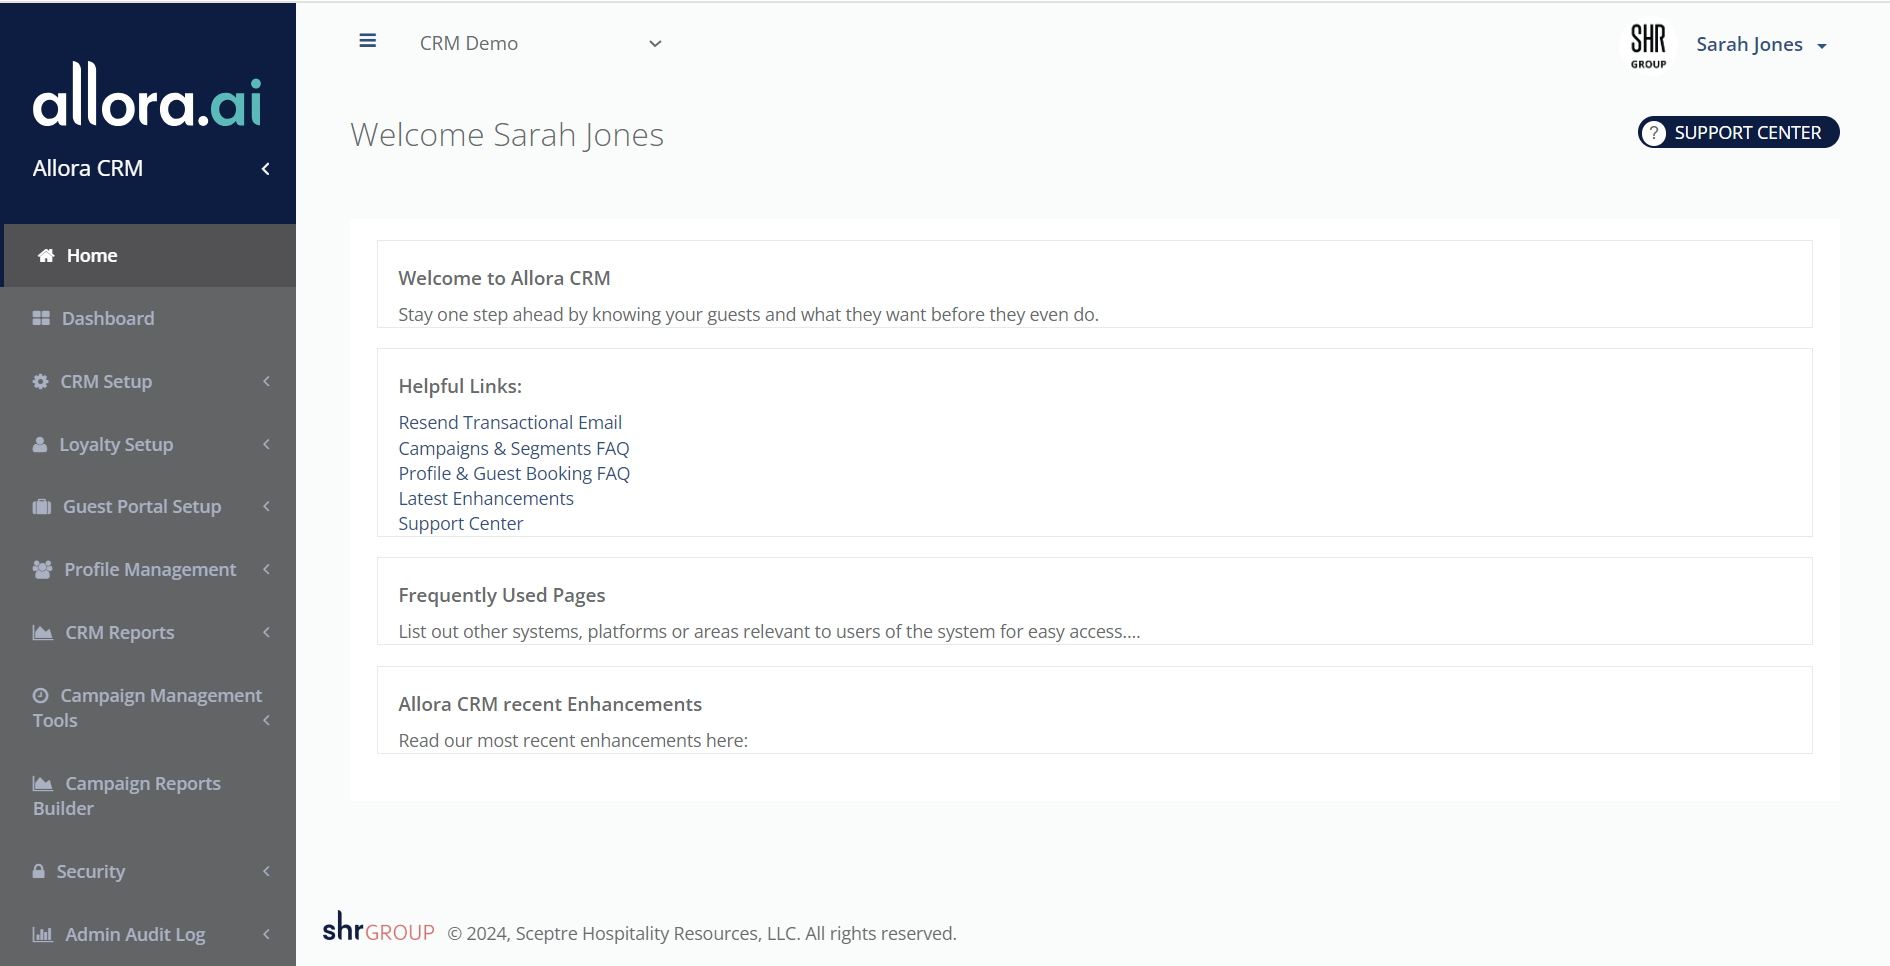This screenshot has height=966, width=1890.
Task: Click the Guest Portal Setup briefcase icon
Action: (x=40, y=506)
